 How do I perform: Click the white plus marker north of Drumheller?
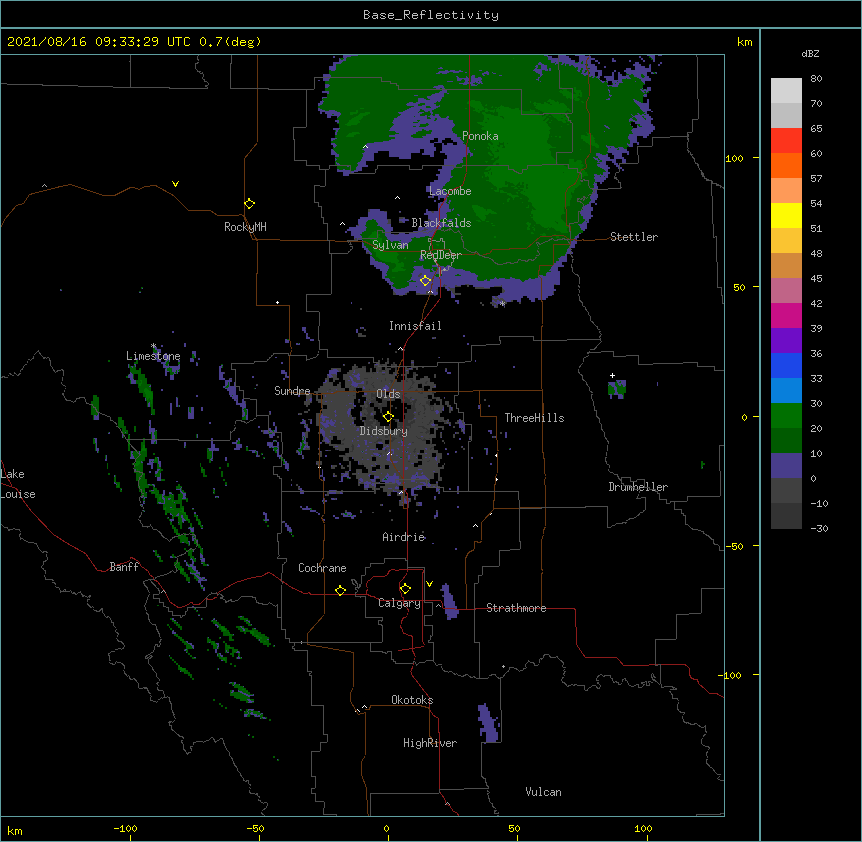(x=612, y=375)
